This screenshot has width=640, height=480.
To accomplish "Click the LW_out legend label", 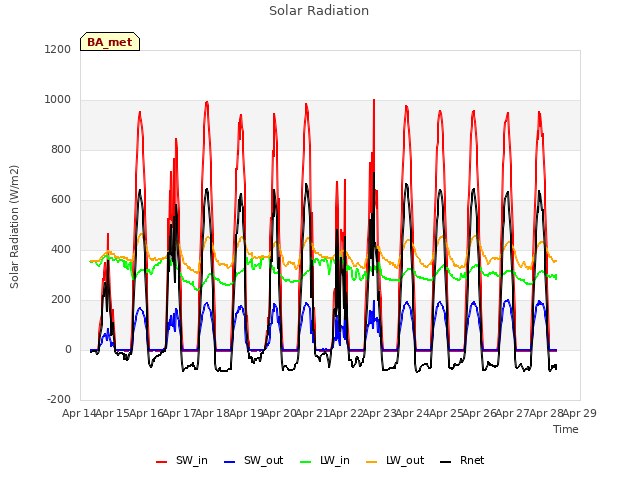I will click(x=405, y=460).
